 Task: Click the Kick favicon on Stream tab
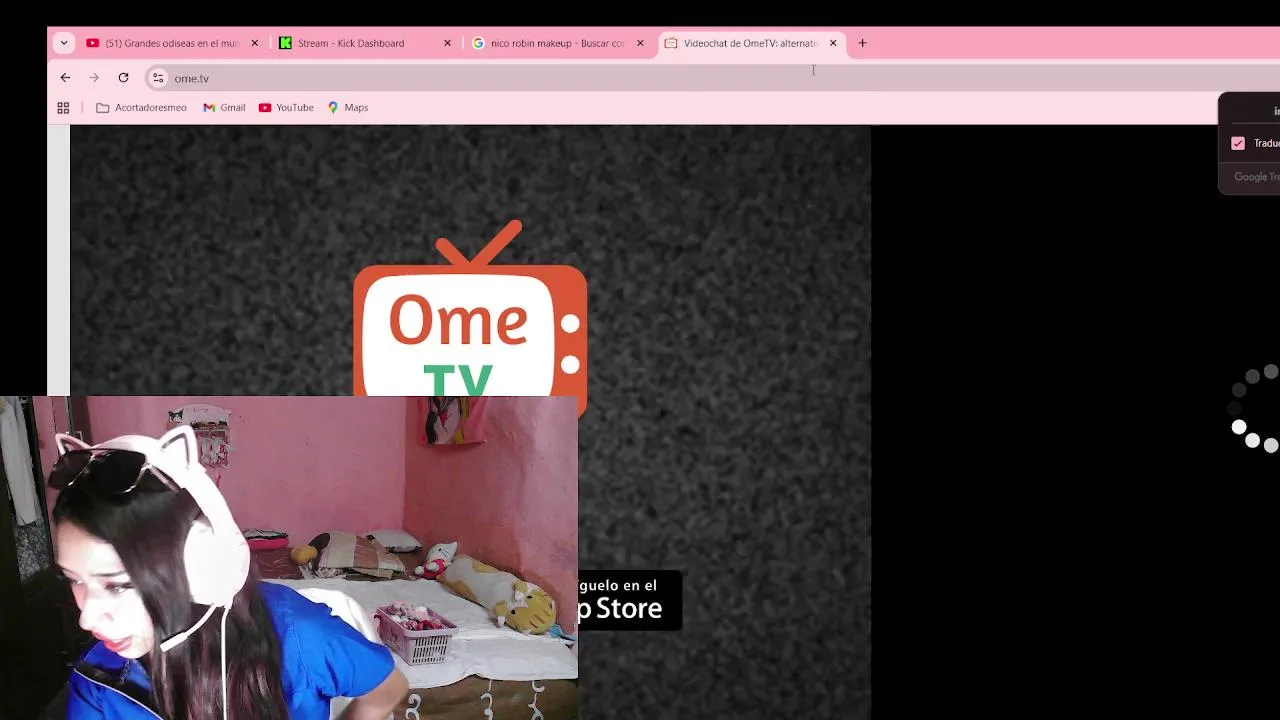tap(285, 43)
